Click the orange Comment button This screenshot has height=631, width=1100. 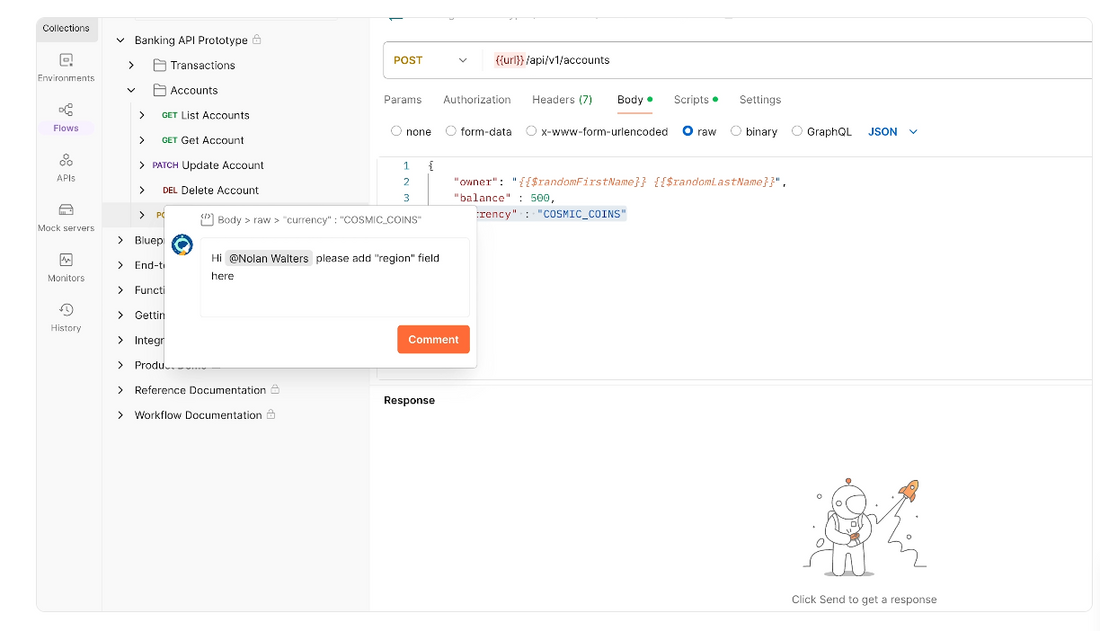[433, 339]
